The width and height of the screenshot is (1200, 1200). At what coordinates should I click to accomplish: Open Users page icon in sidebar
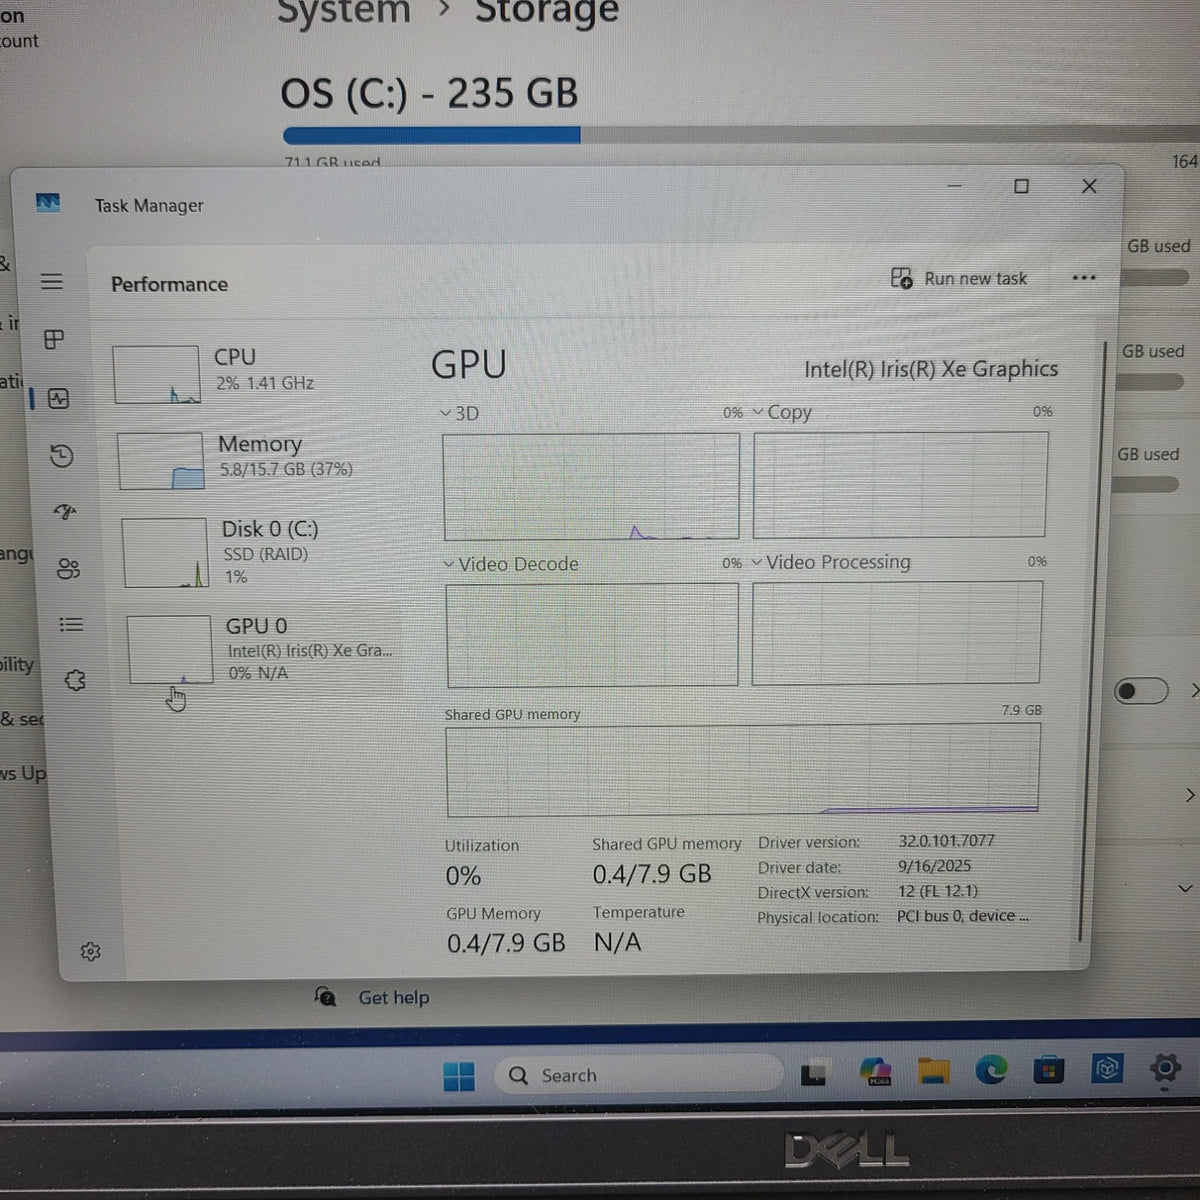pos(68,569)
